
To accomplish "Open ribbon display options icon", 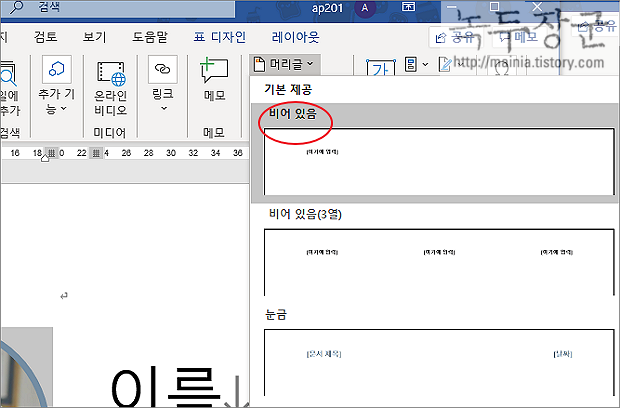I will (x=408, y=7).
